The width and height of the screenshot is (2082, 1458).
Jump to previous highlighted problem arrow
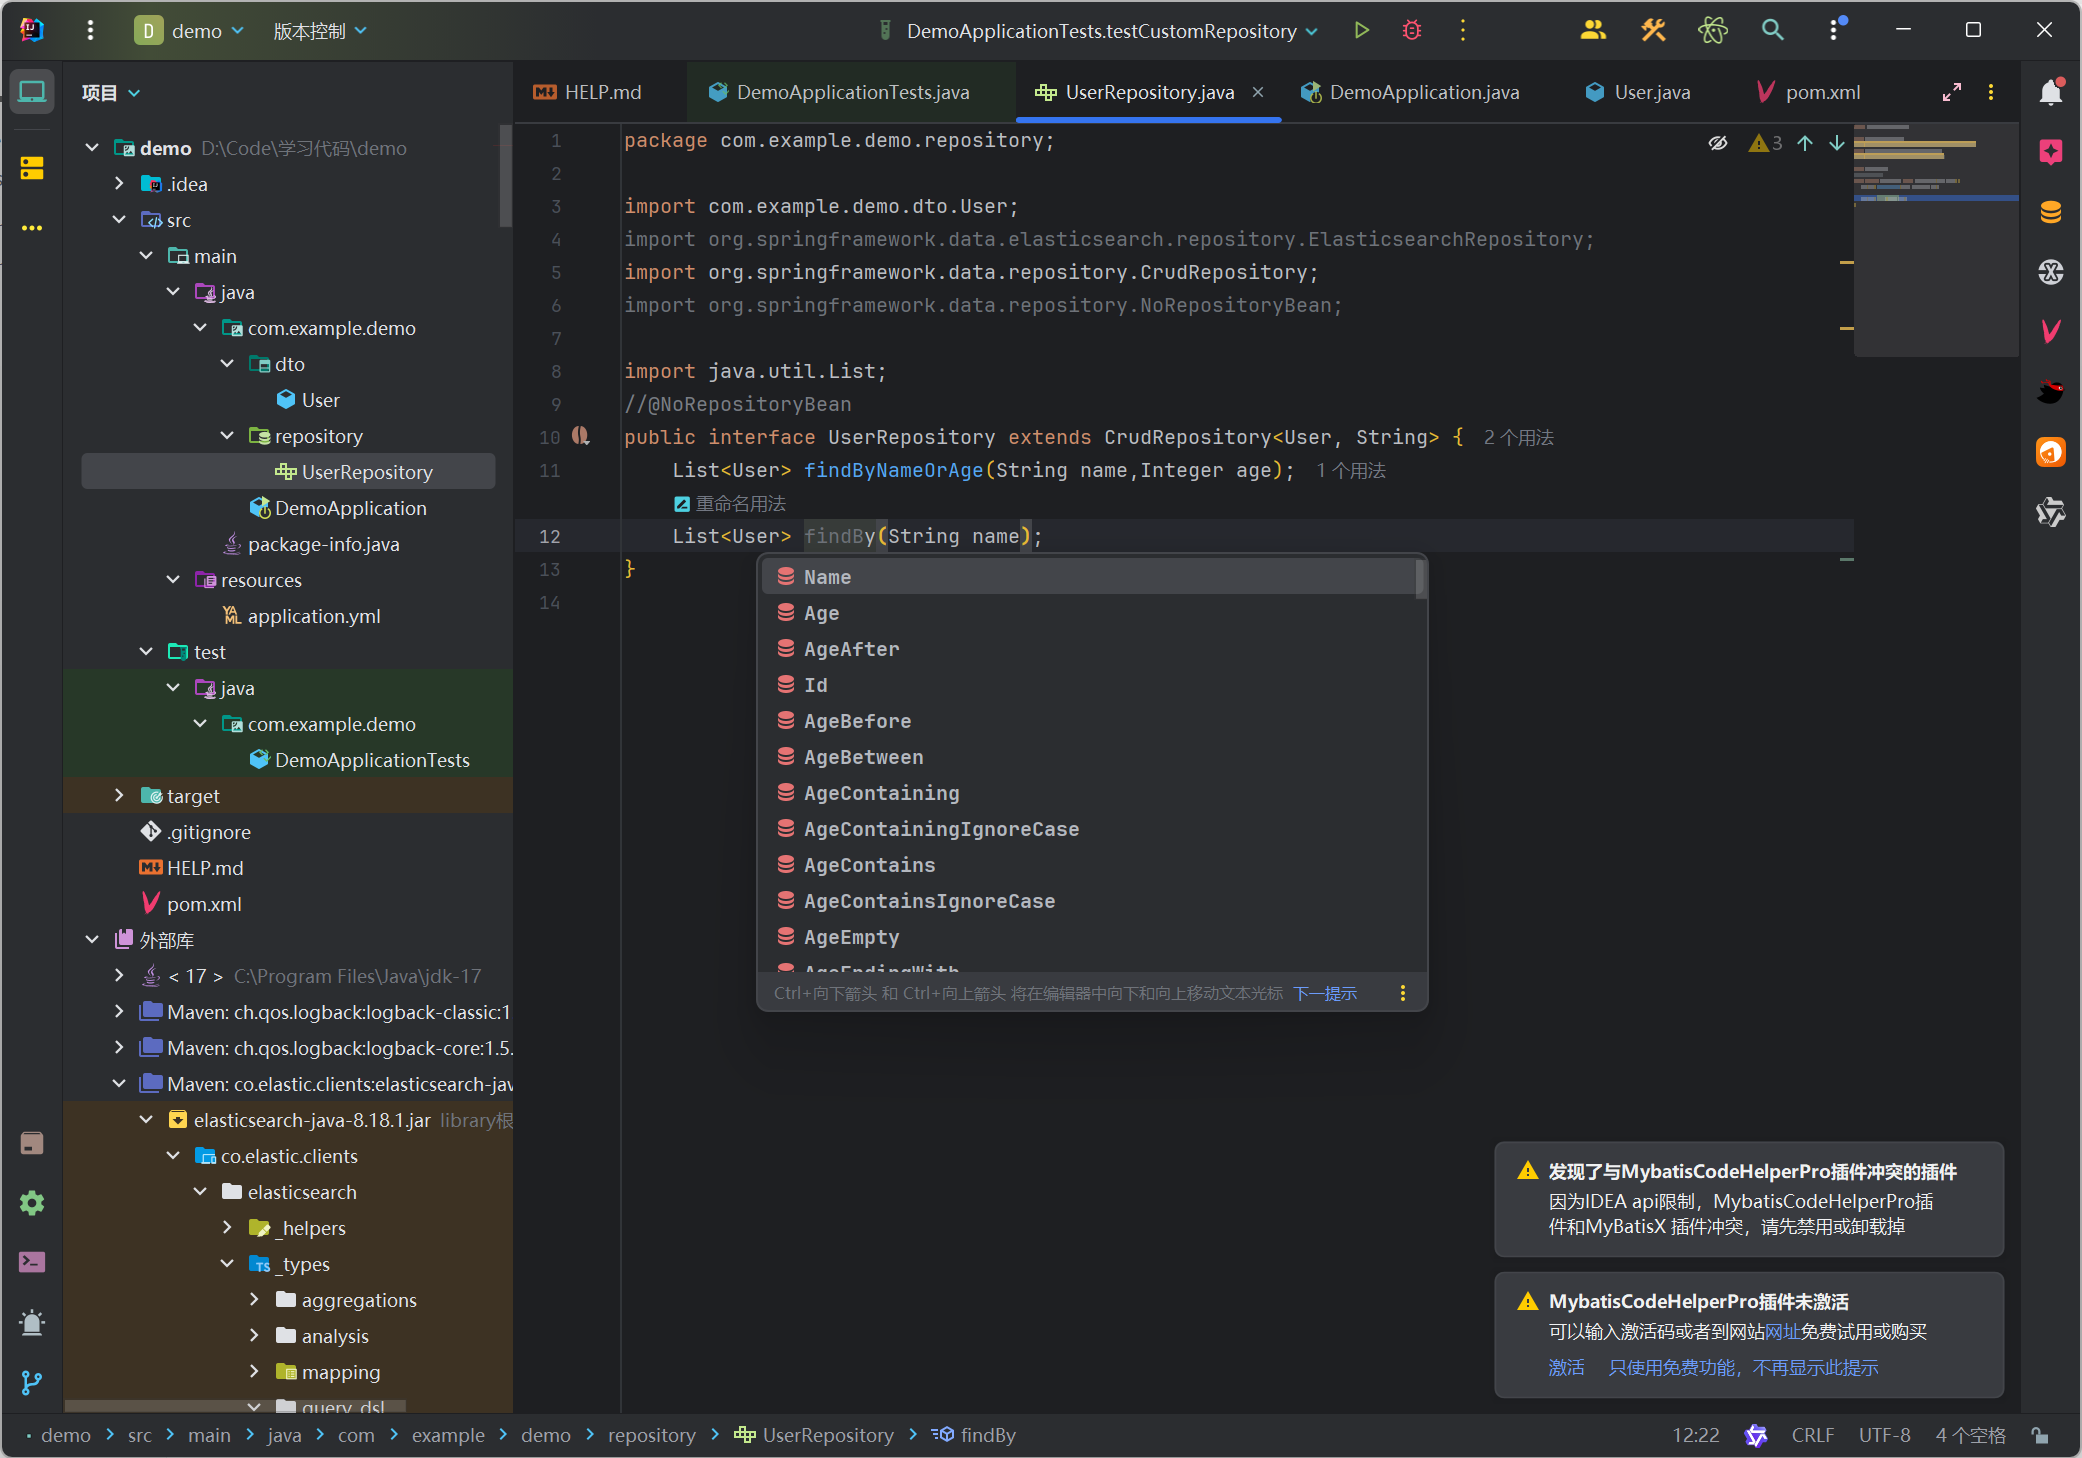[1805, 143]
